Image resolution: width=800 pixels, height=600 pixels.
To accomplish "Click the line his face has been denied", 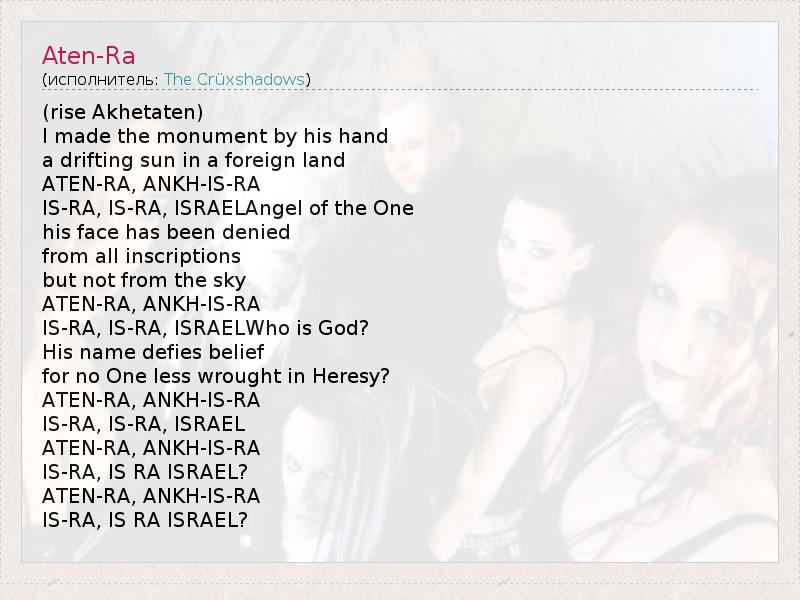I will [x=166, y=232].
